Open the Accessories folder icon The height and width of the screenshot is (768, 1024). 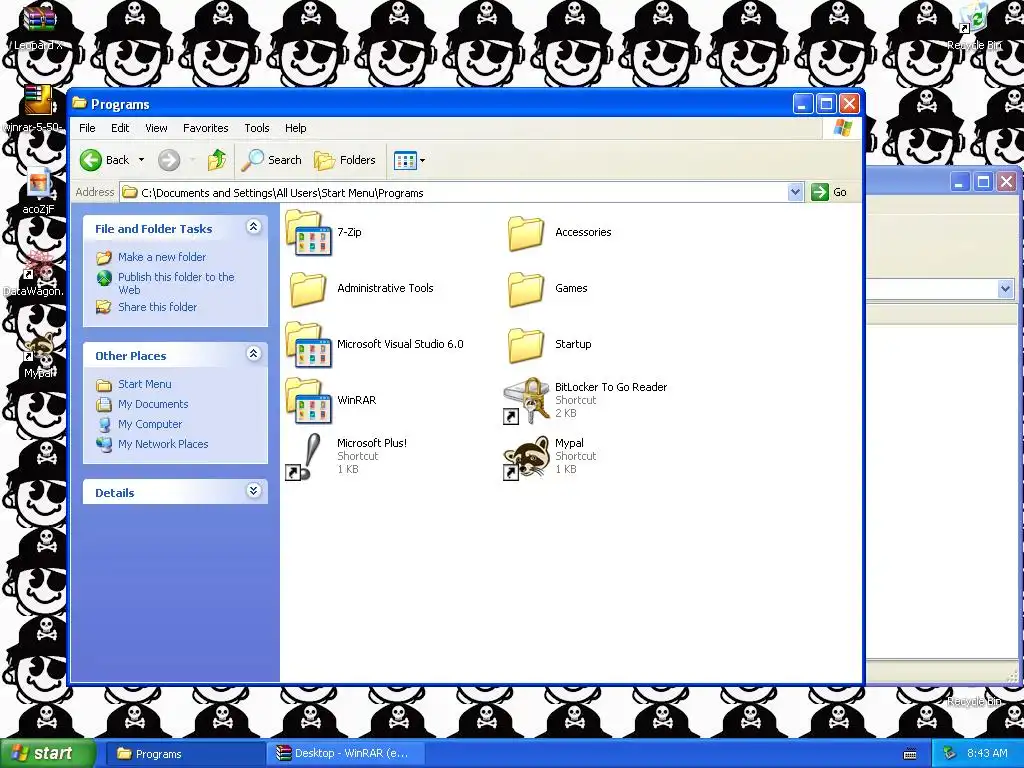(526, 234)
